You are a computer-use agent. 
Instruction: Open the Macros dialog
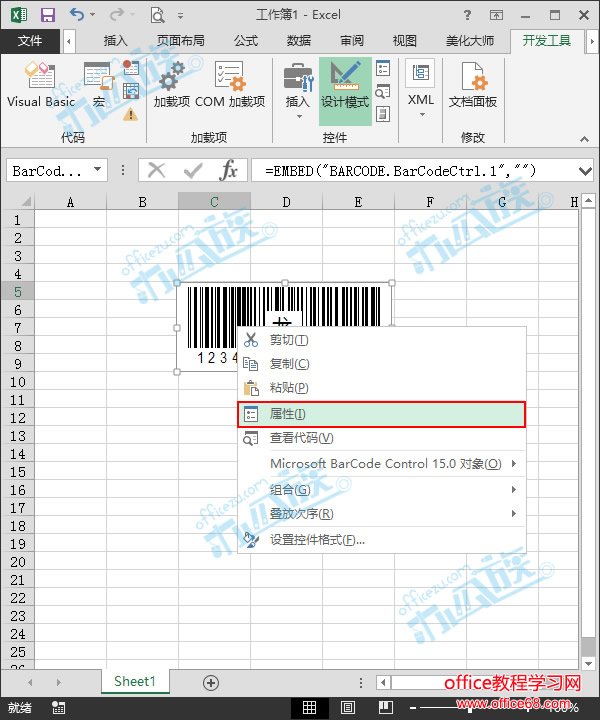click(x=99, y=85)
